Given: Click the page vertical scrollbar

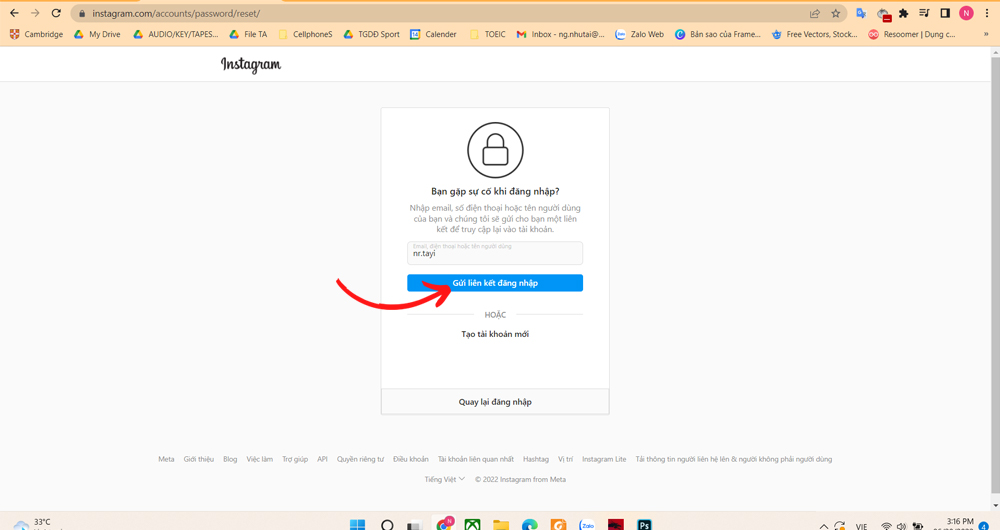Looking at the screenshot, I should pyautogui.click(x=995, y=274).
